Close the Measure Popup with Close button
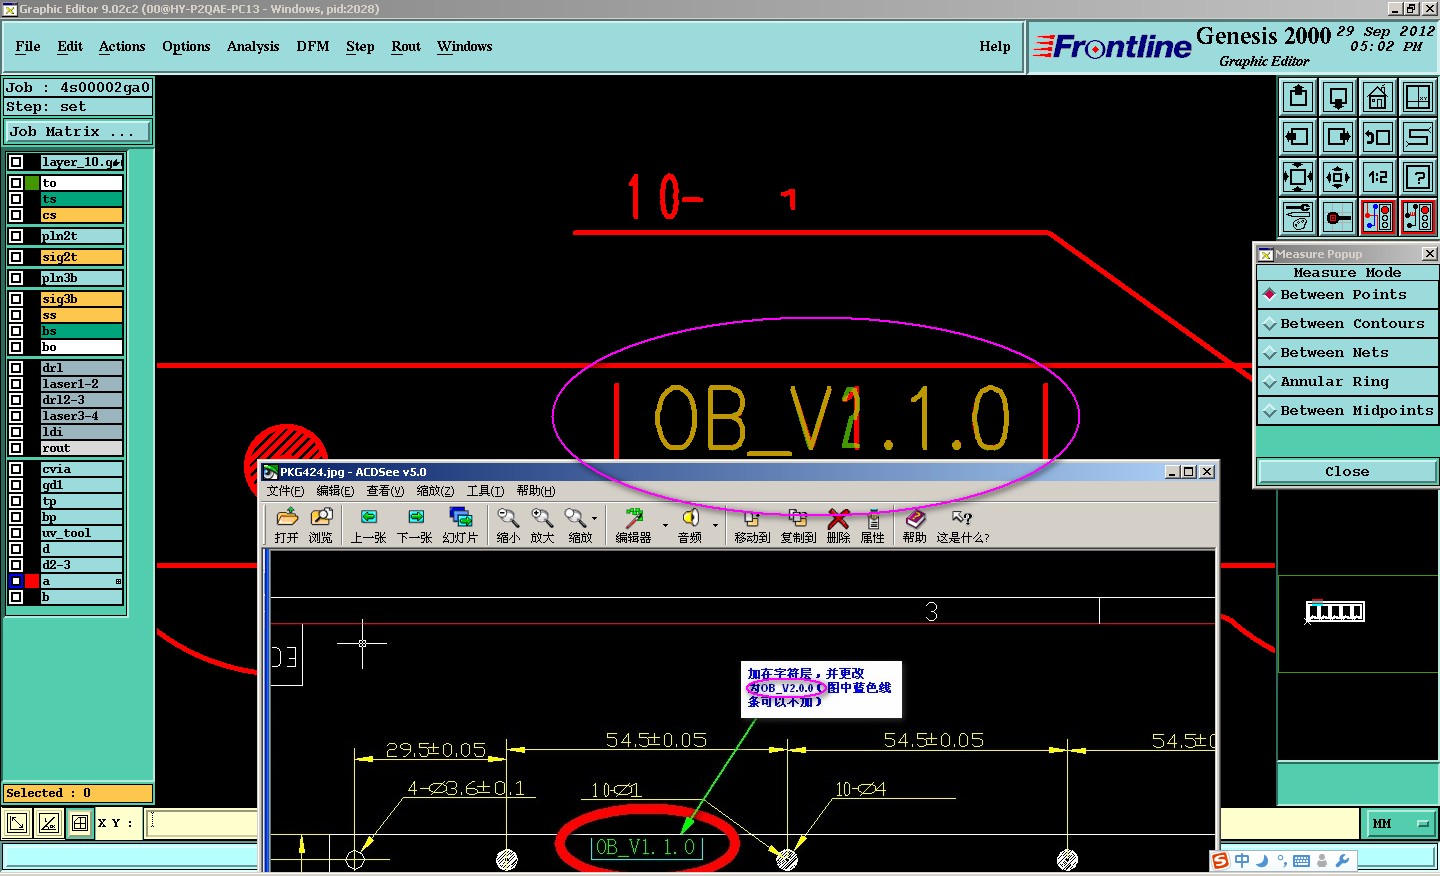This screenshot has width=1440, height=876. coord(1347,472)
